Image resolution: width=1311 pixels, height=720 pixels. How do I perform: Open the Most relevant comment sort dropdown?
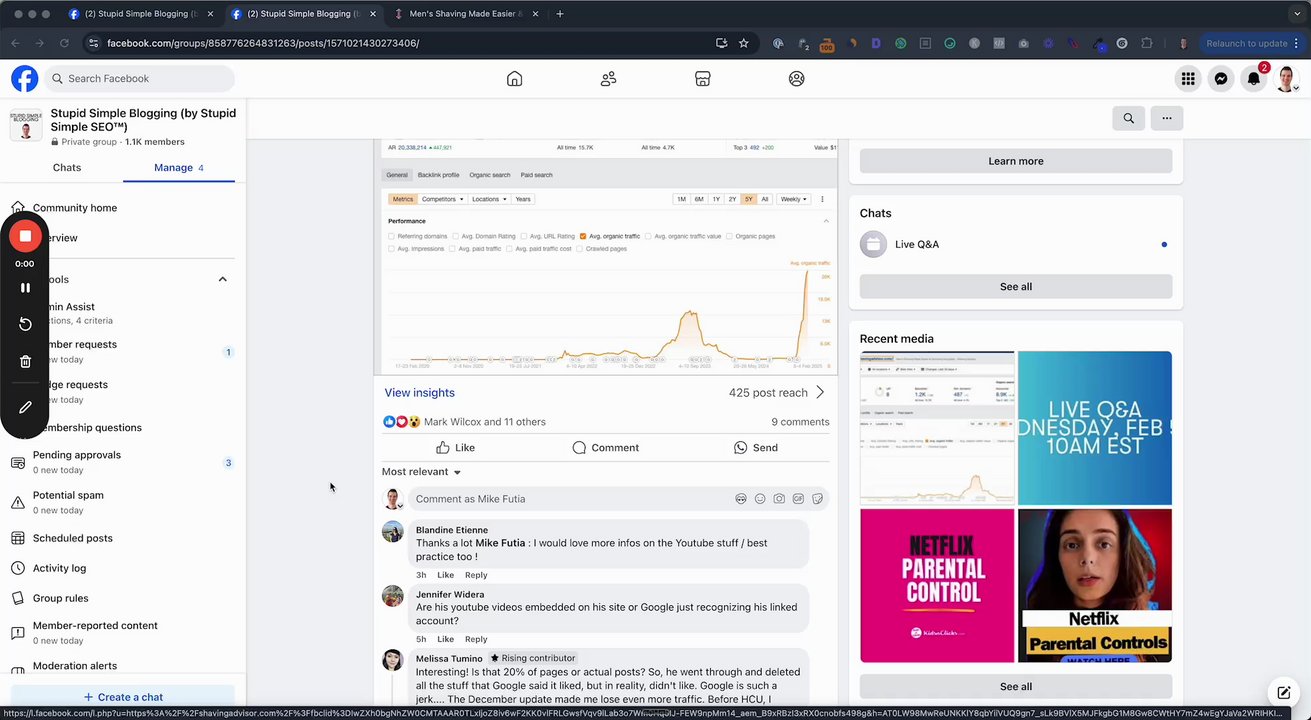pyautogui.click(x=421, y=472)
